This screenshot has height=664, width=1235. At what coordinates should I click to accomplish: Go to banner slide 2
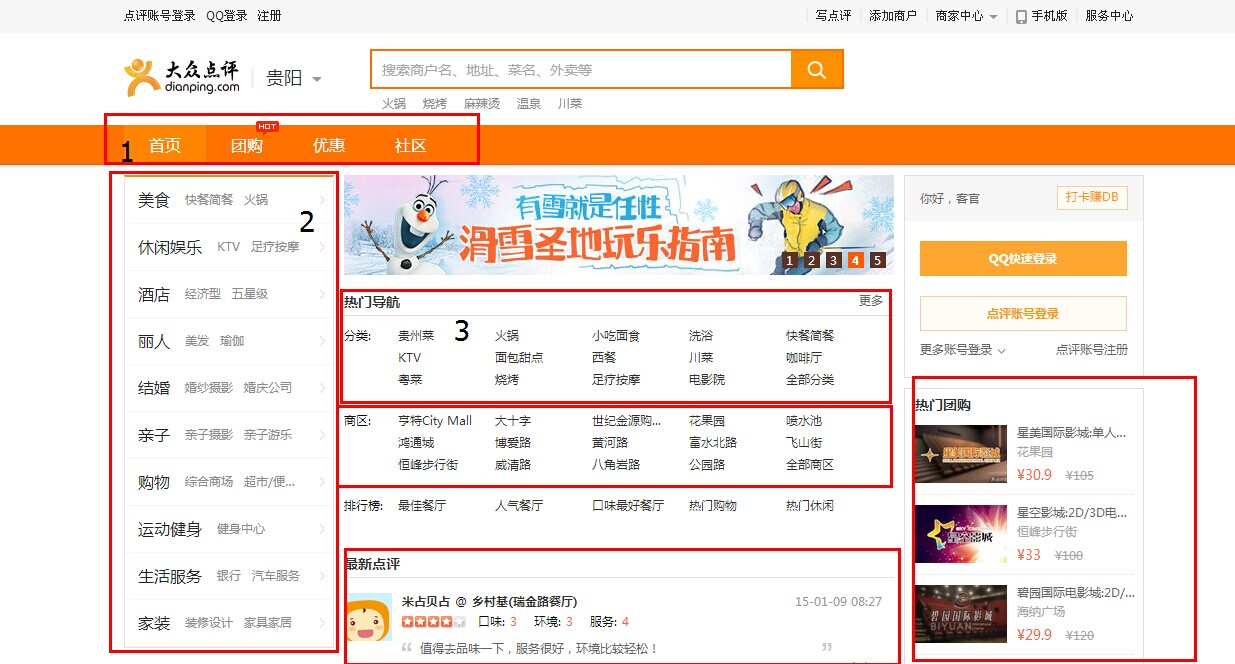[x=812, y=261]
